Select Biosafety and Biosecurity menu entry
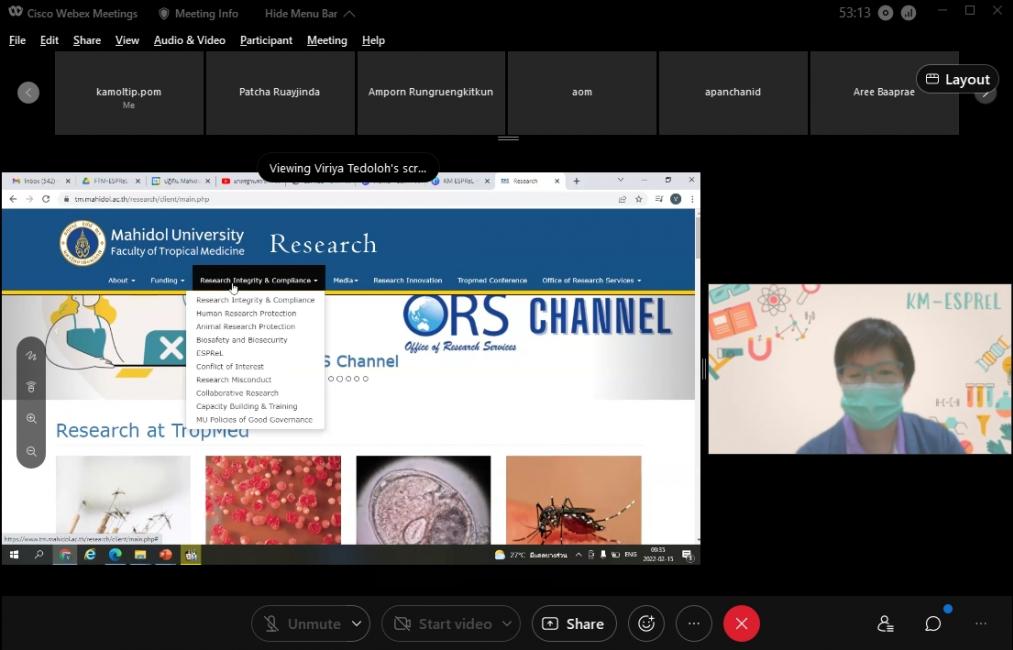The height and width of the screenshot is (650, 1013). coord(242,340)
